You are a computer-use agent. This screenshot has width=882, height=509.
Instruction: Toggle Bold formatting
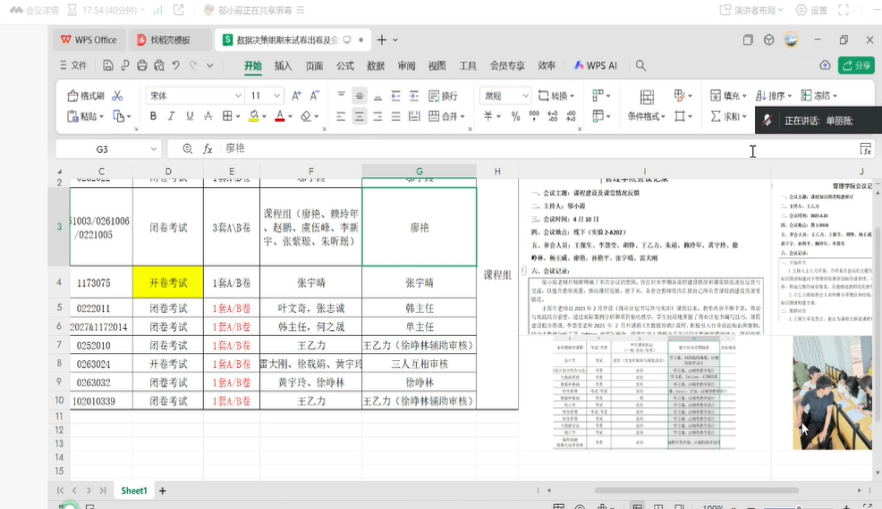pos(153,116)
